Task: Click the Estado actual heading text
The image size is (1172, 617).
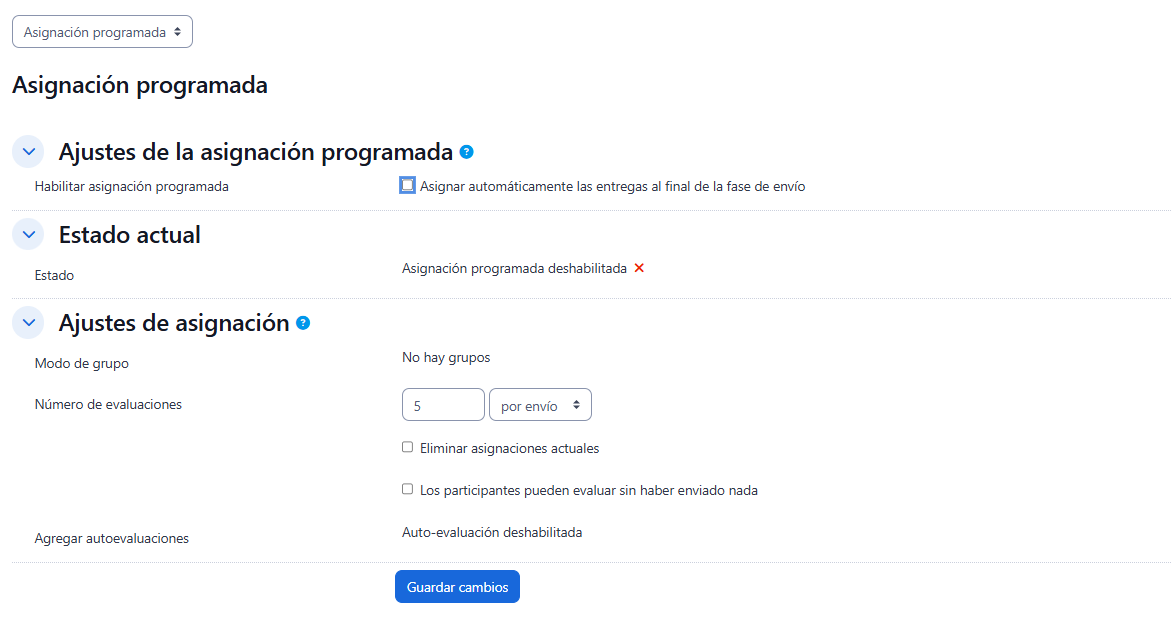Action: (130, 235)
